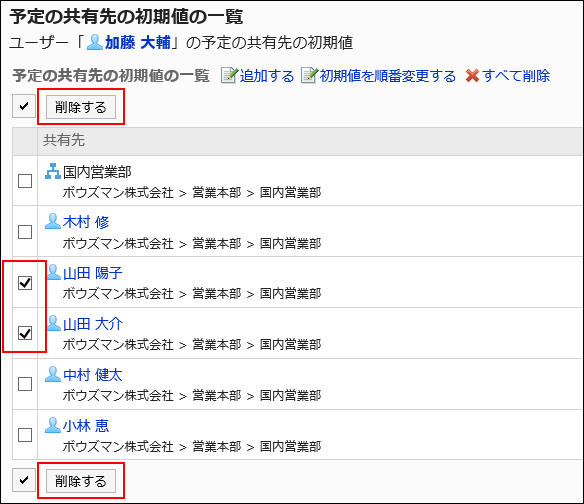The image size is (584, 504).
Task: Click the 追加する link
Action: click(267, 76)
